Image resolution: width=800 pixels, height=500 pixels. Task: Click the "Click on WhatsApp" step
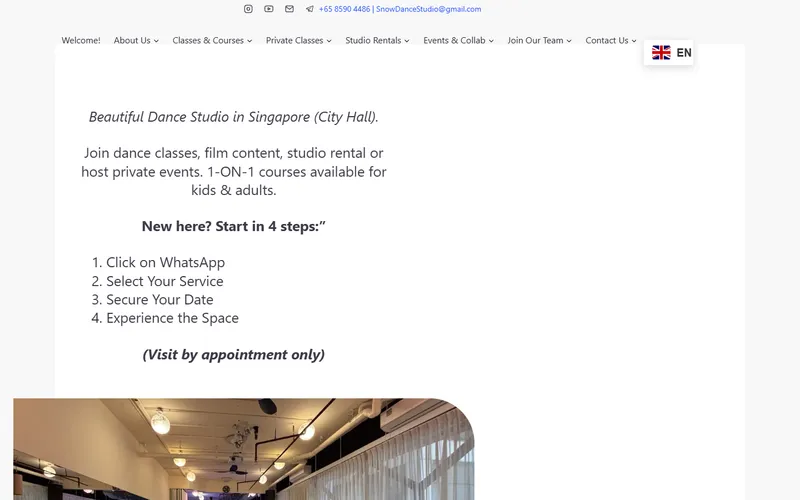165,262
